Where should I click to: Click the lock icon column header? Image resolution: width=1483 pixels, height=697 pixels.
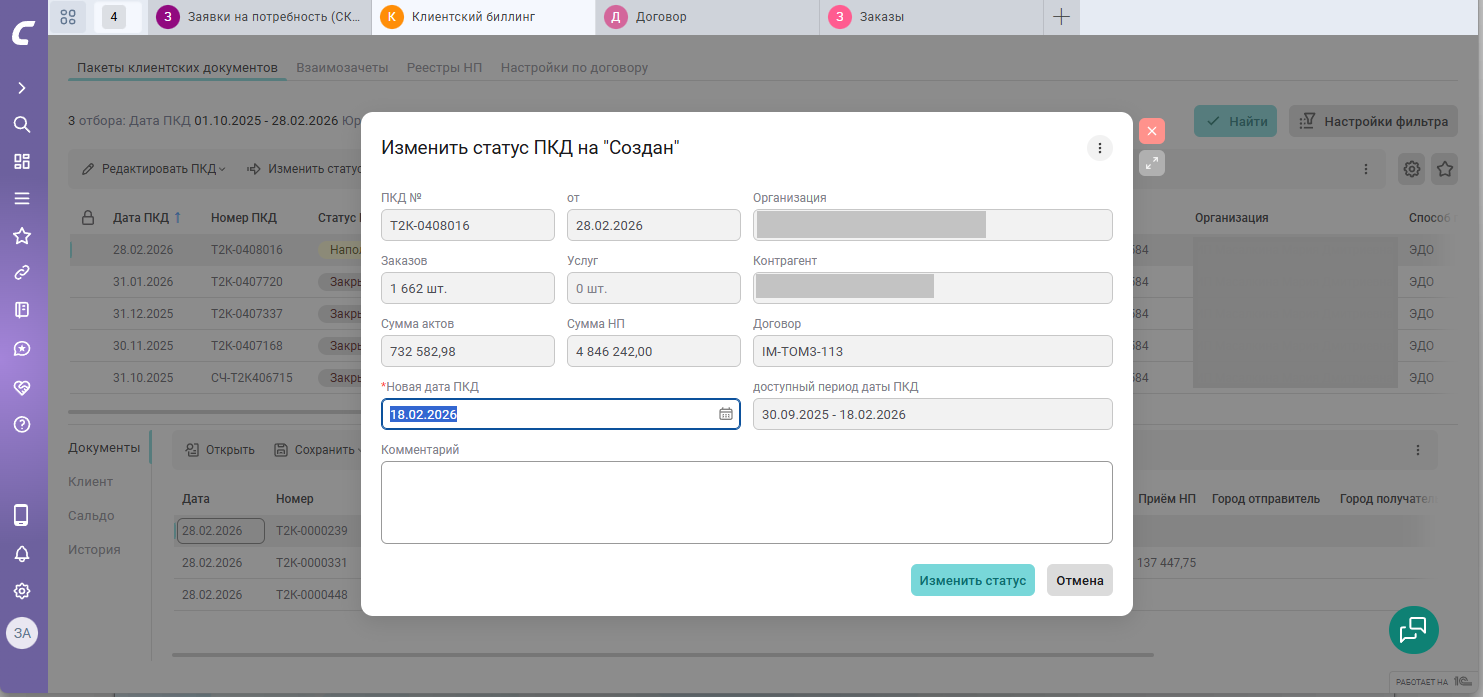(x=88, y=217)
